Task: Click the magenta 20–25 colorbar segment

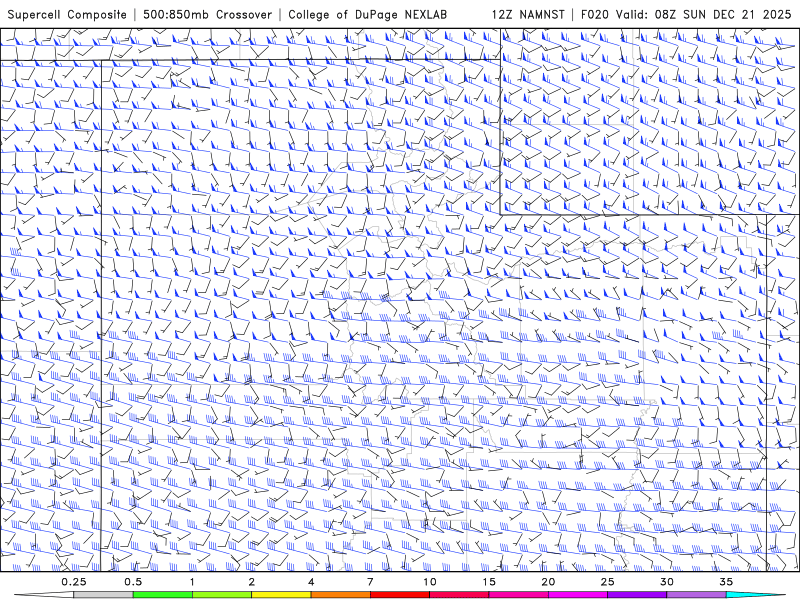Action: click(578, 595)
